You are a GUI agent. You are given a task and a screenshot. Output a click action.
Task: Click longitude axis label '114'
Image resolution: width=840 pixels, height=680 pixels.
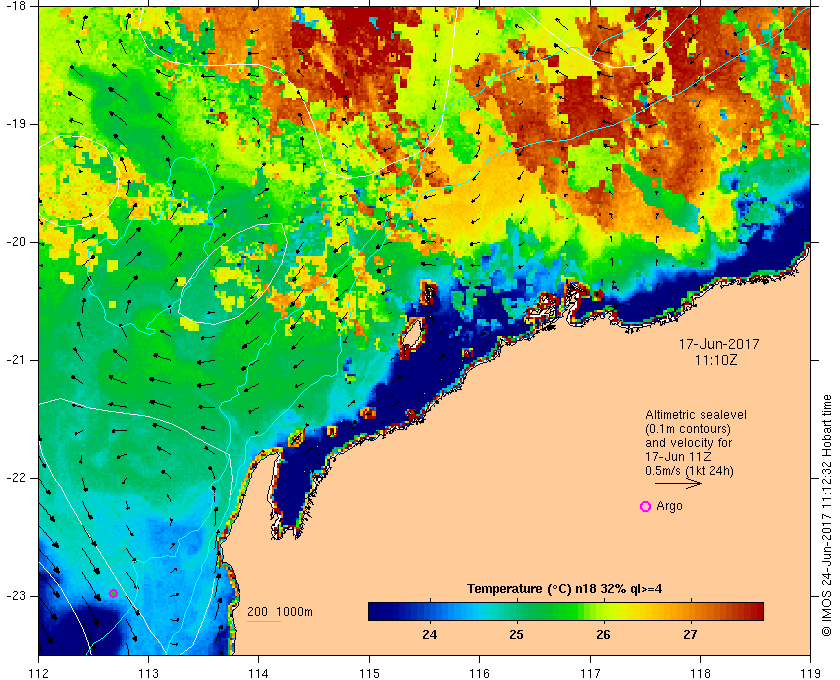tap(259, 672)
